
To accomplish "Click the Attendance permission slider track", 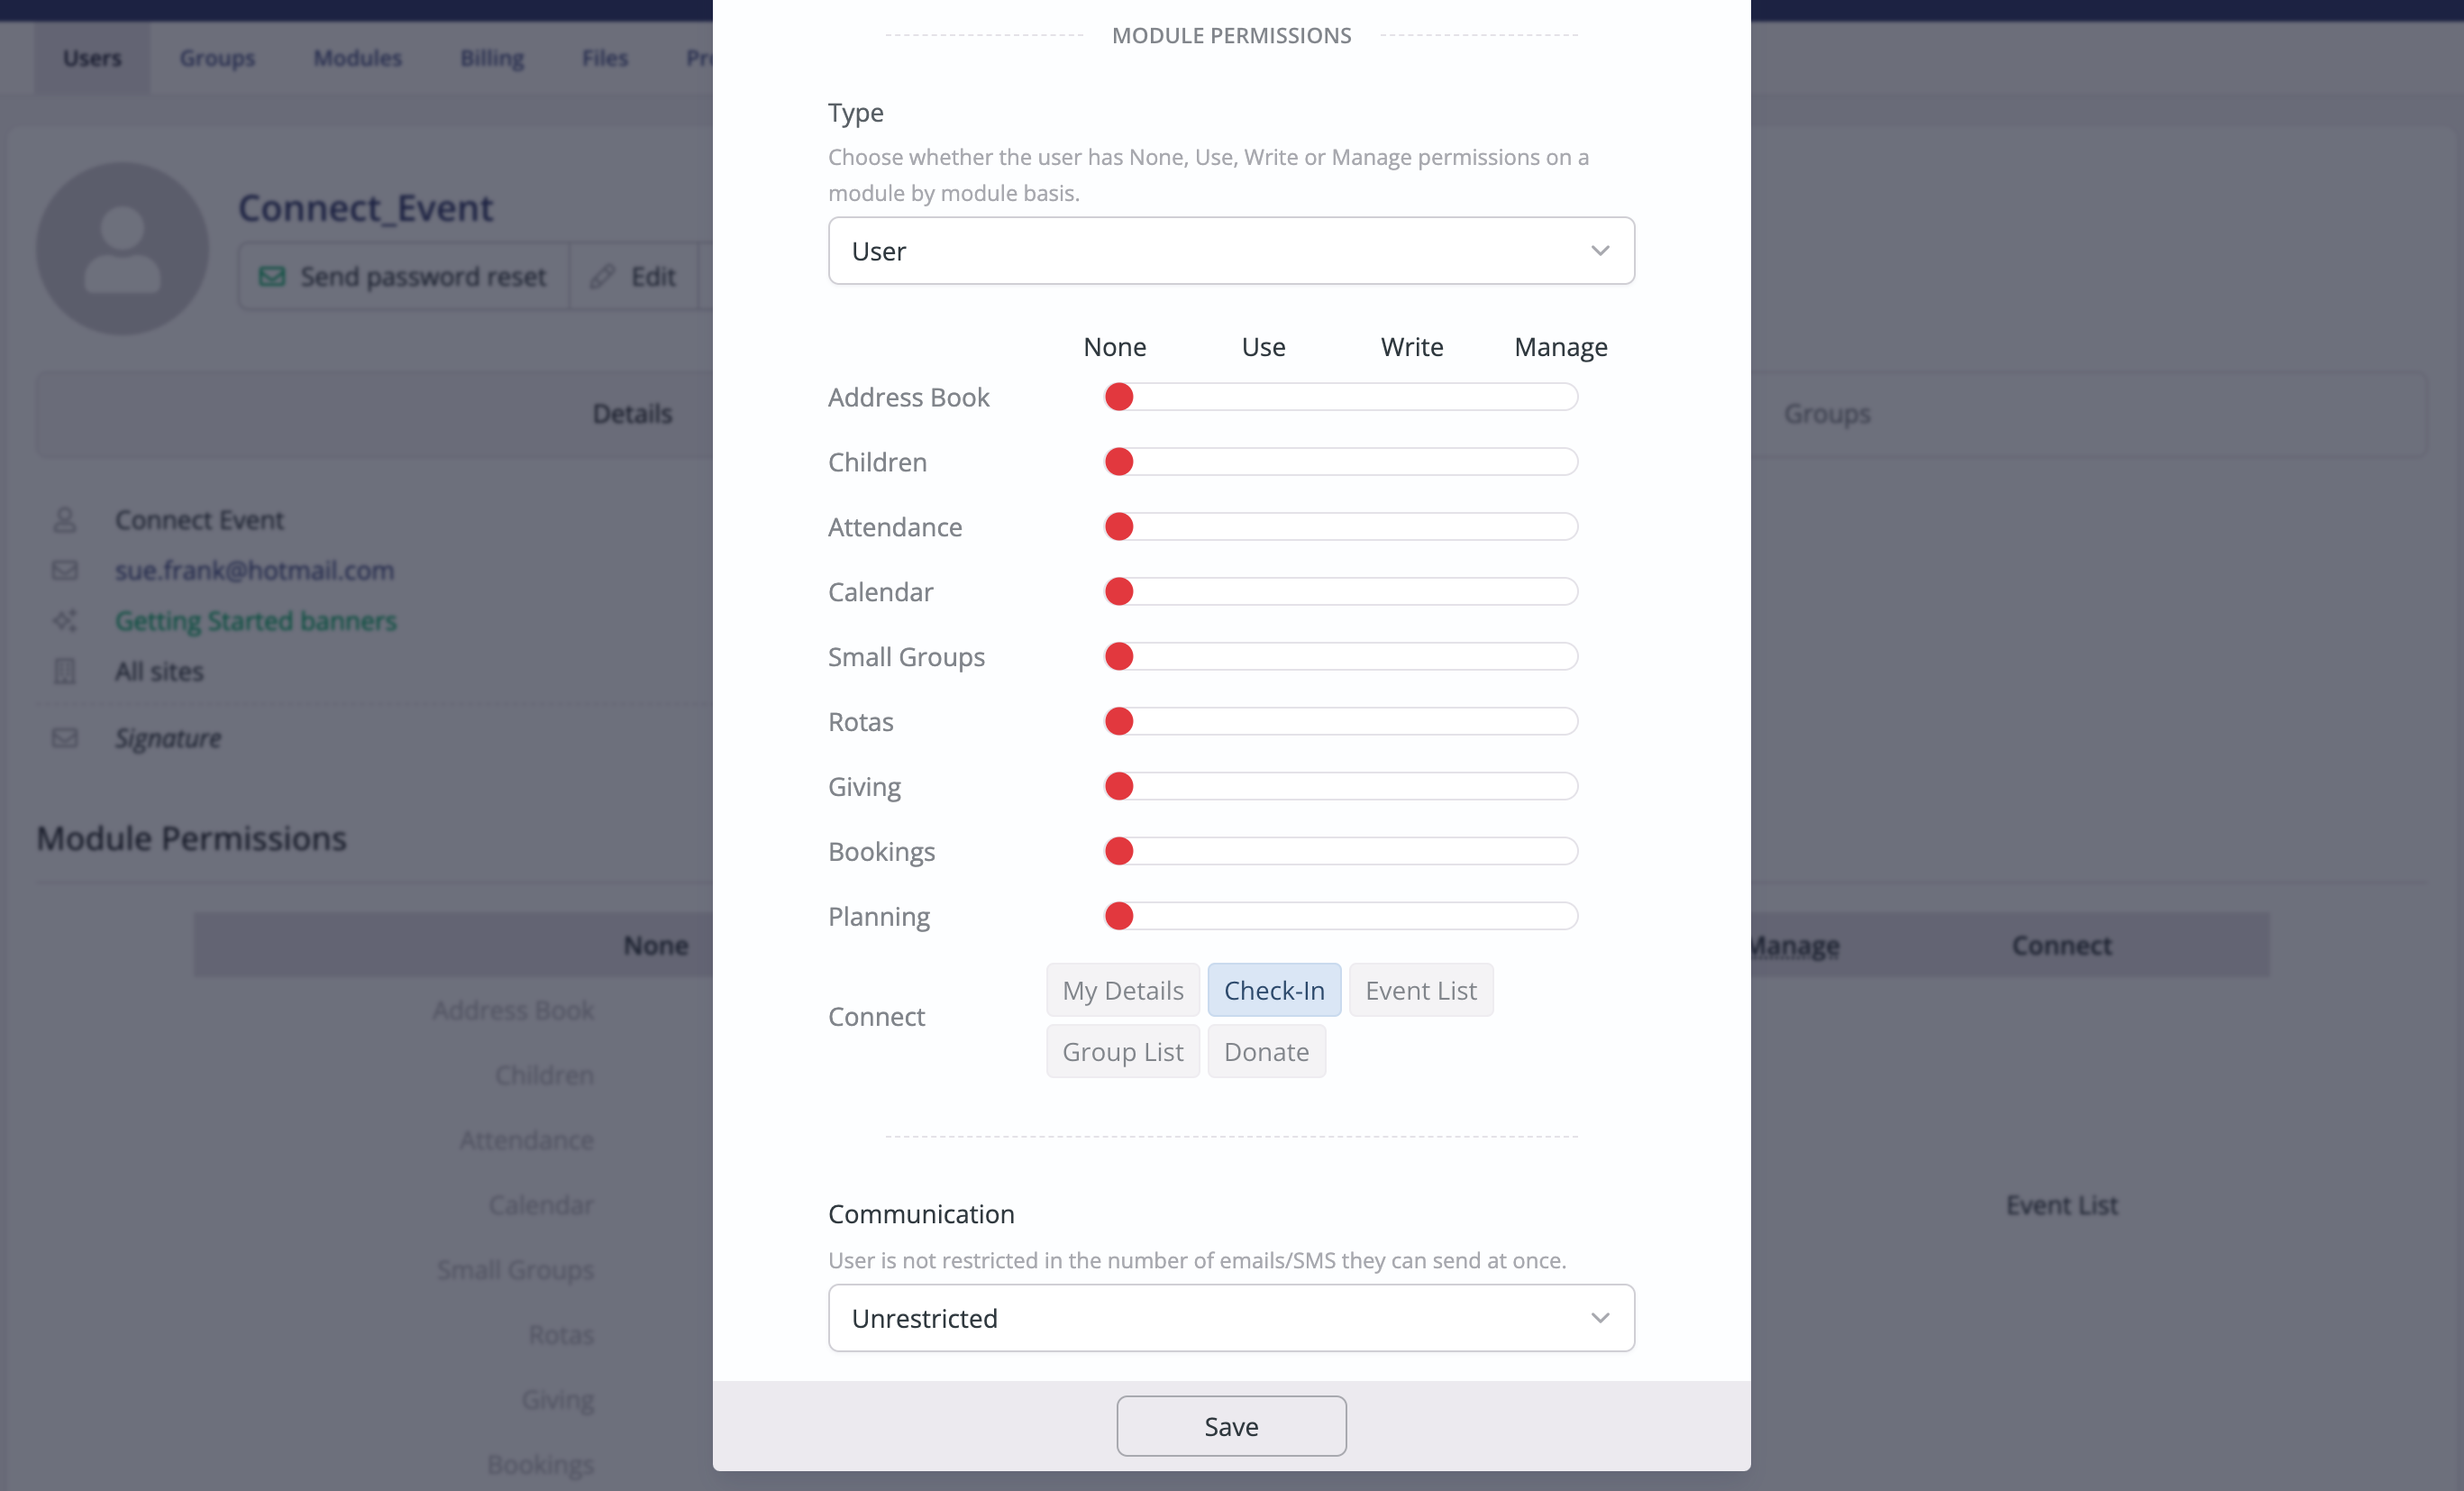I will pyautogui.click(x=1340, y=527).
